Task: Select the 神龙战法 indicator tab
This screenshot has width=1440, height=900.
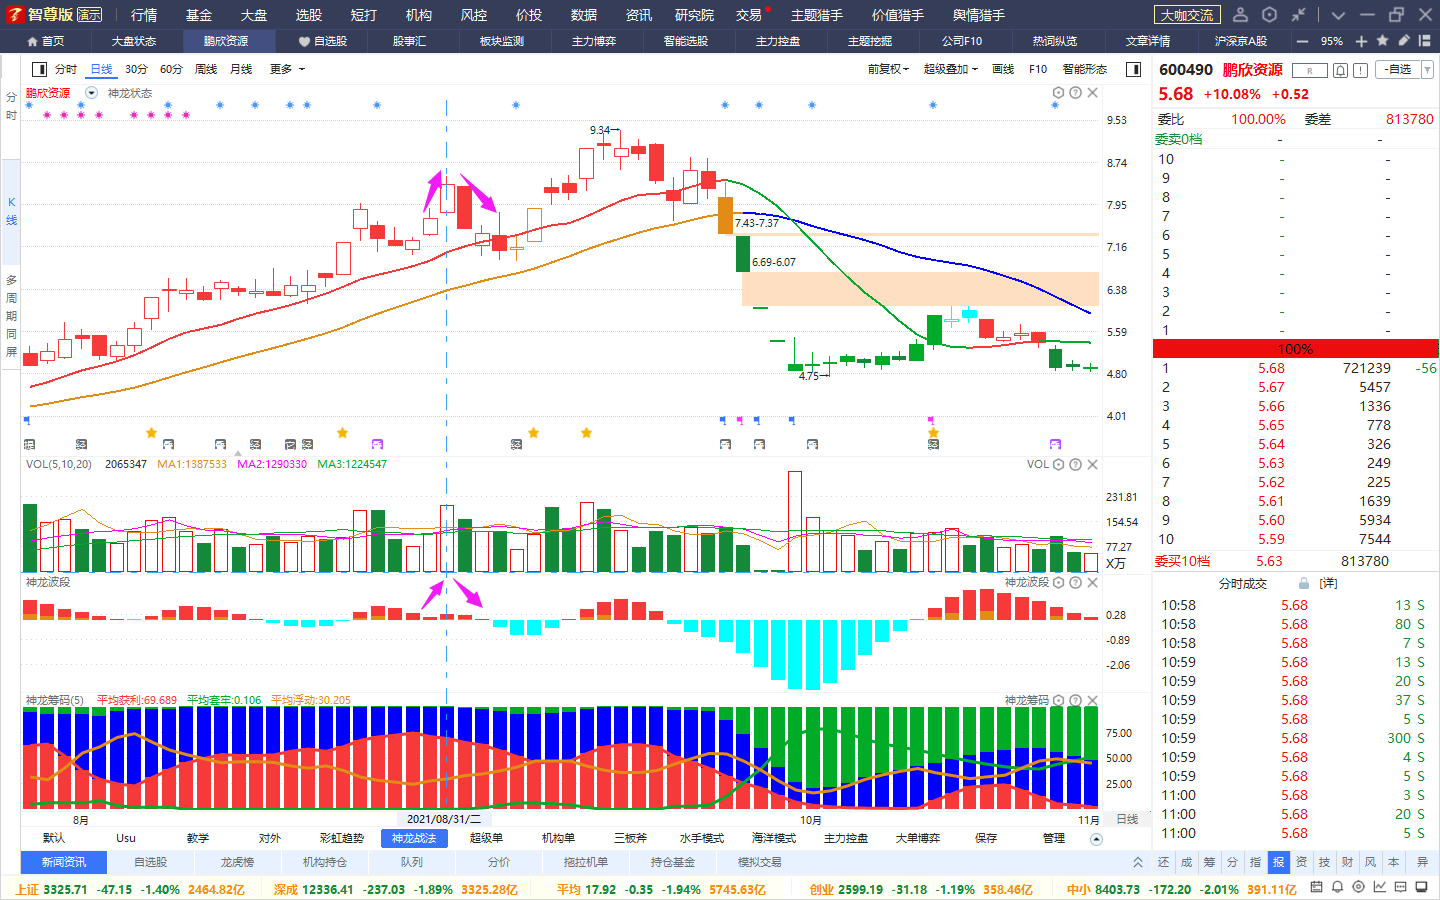Action: pos(414,838)
